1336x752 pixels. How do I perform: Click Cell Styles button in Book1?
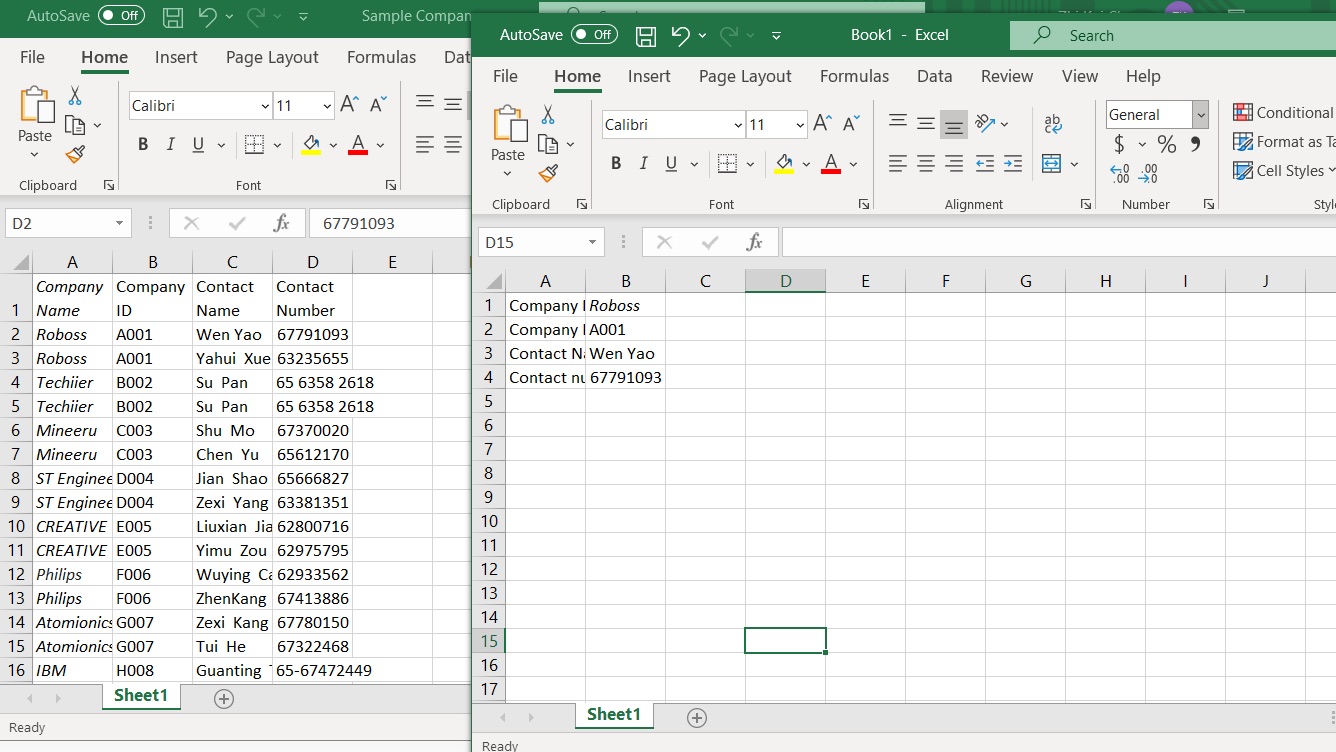[1284, 171]
